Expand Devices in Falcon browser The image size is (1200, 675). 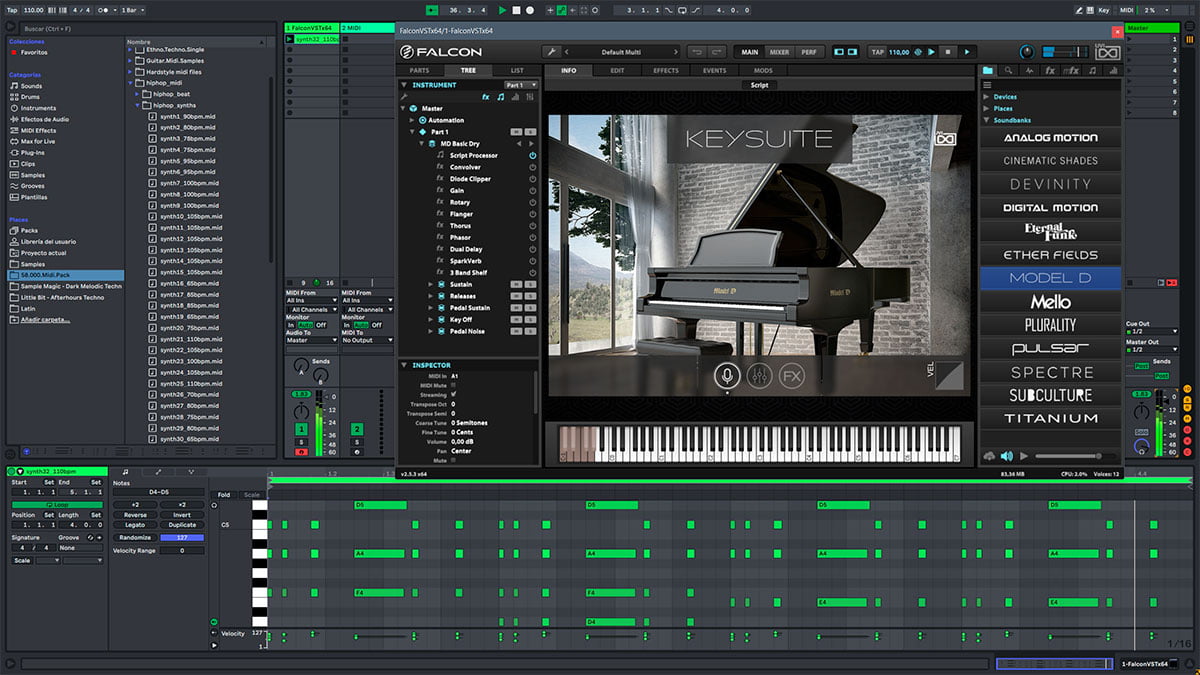(x=985, y=97)
